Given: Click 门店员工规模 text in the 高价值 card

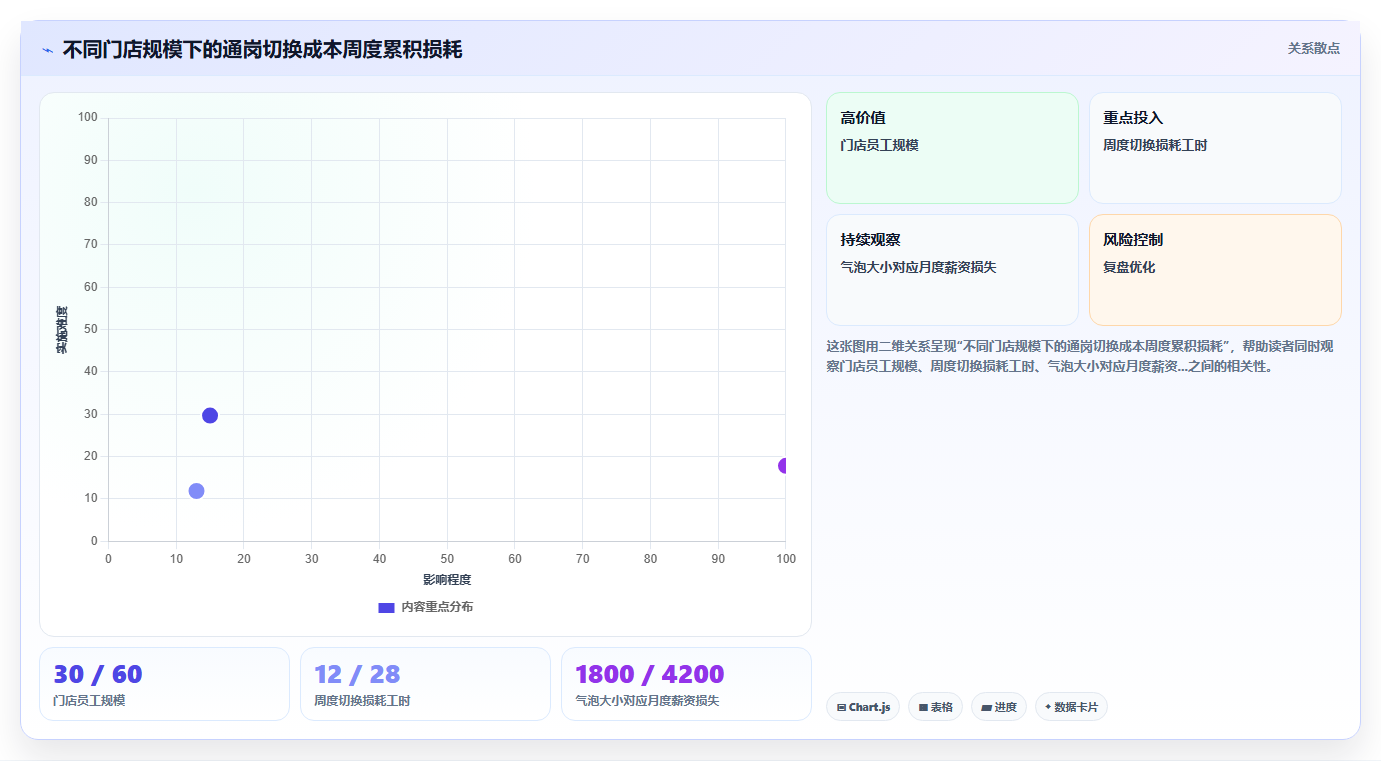Looking at the screenshot, I should (x=880, y=145).
